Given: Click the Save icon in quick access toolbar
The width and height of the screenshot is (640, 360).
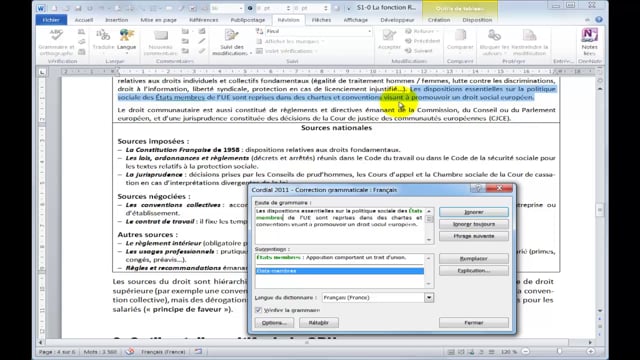Looking at the screenshot, I should pos(78,8).
